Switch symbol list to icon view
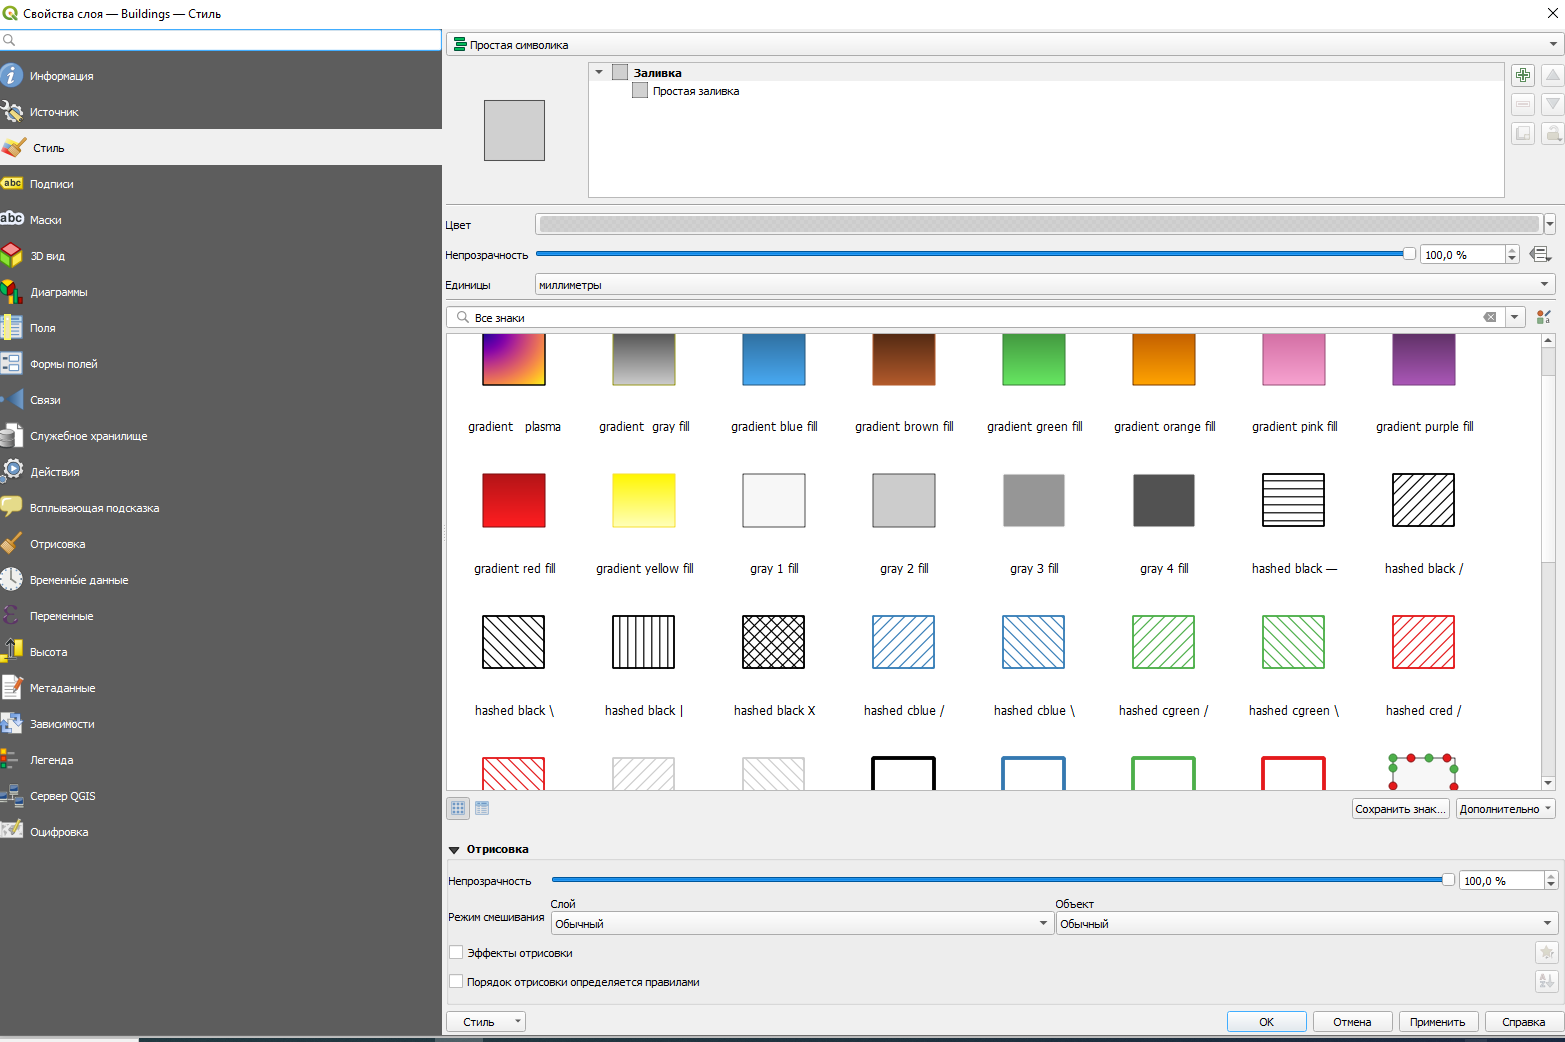The width and height of the screenshot is (1565, 1042). click(458, 808)
